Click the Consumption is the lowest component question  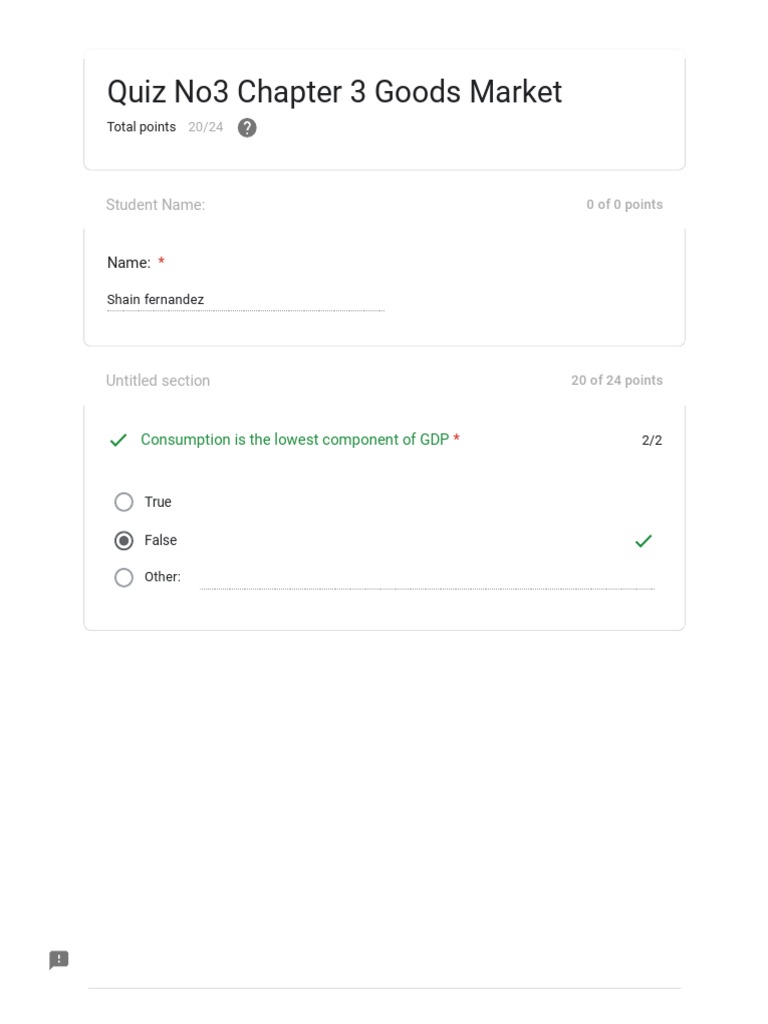pos(294,440)
